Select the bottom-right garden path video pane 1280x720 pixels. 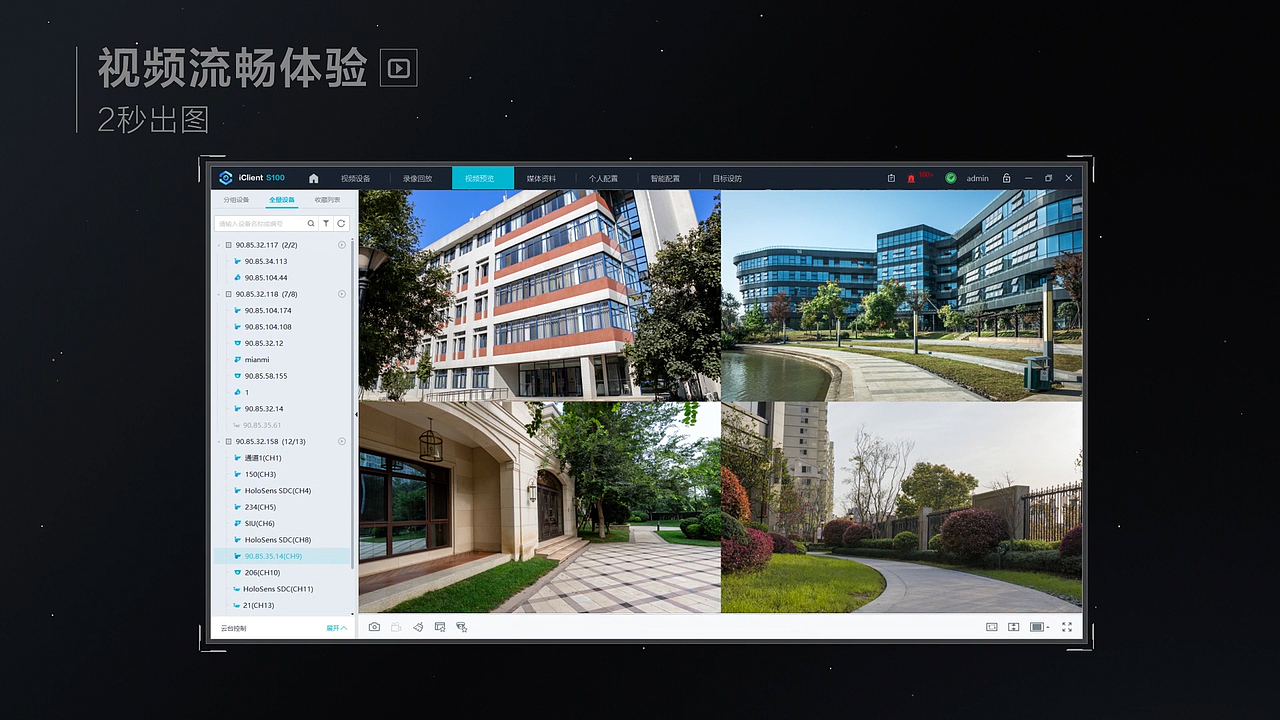(x=901, y=508)
